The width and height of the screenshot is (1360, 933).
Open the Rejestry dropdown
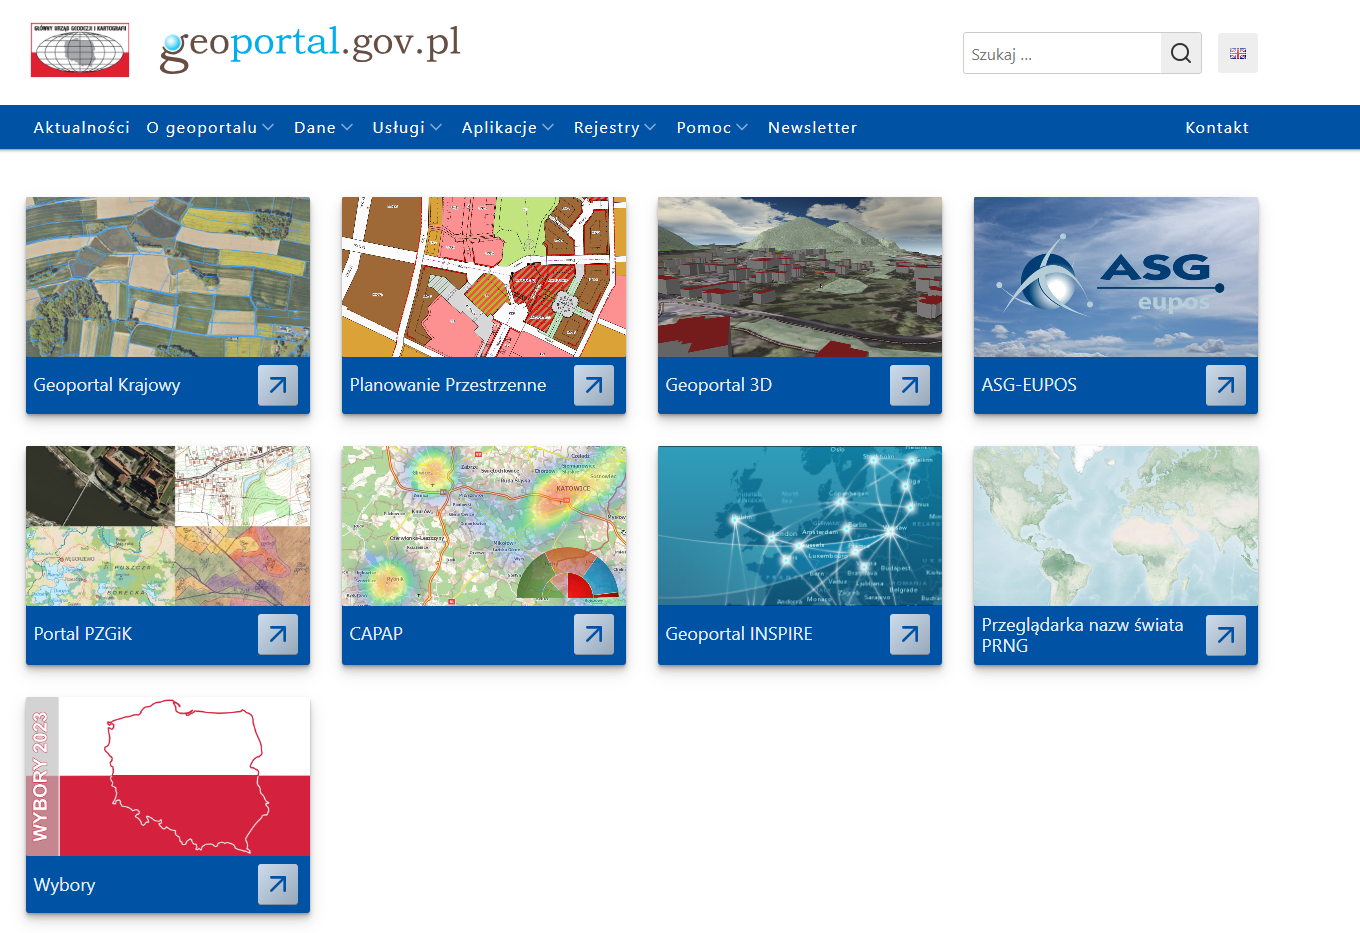[x=614, y=127]
